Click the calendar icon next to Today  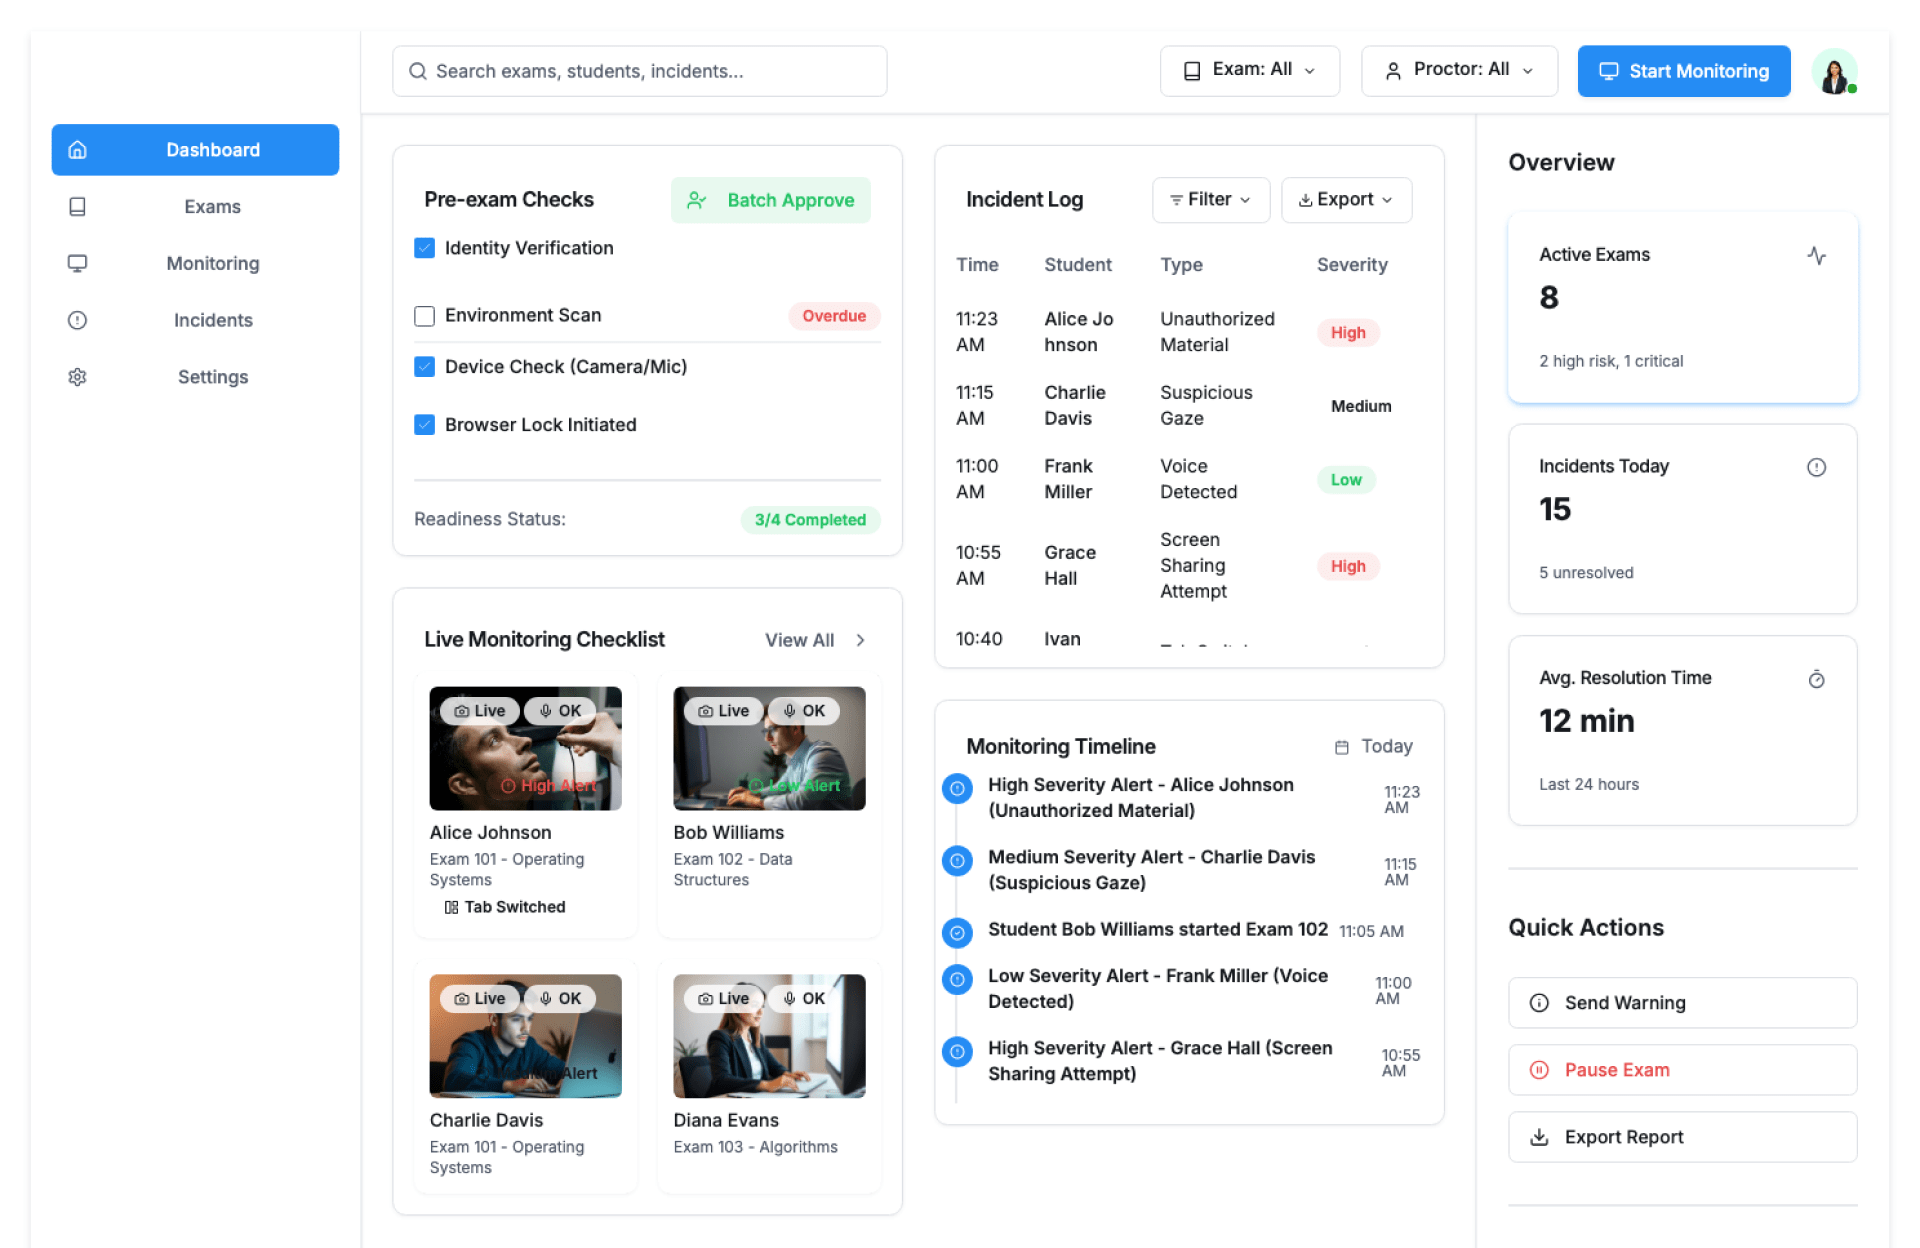tap(1341, 747)
